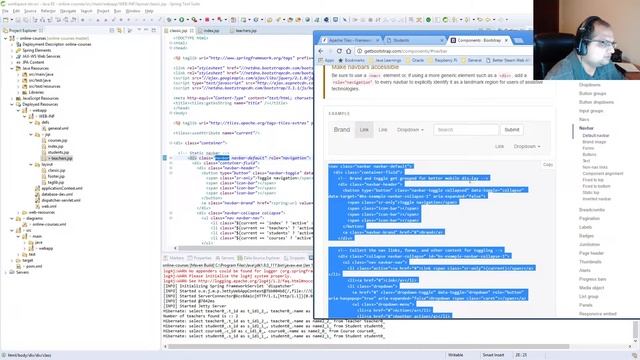This screenshot has height=360, width=640.
Task: Collapse the WEB-INF folder node
Action: click(x=24, y=116)
